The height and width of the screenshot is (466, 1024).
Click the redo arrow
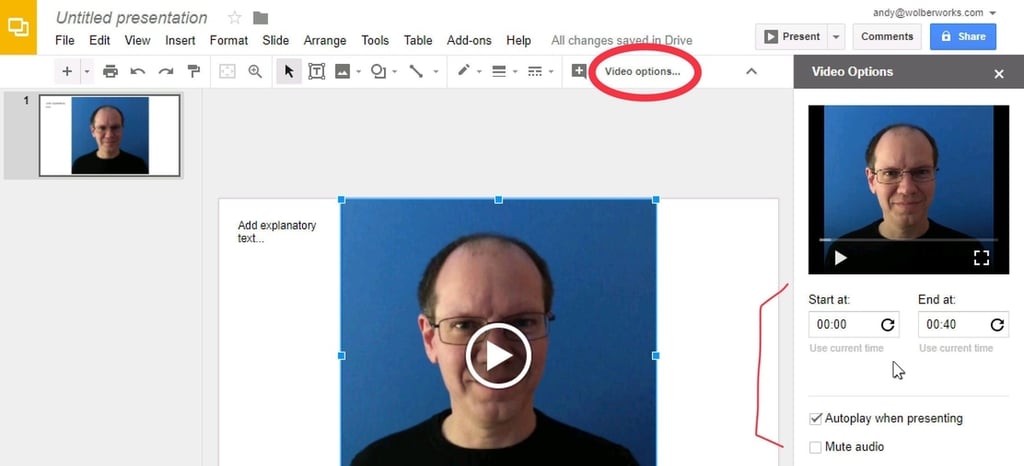click(x=166, y=71)
